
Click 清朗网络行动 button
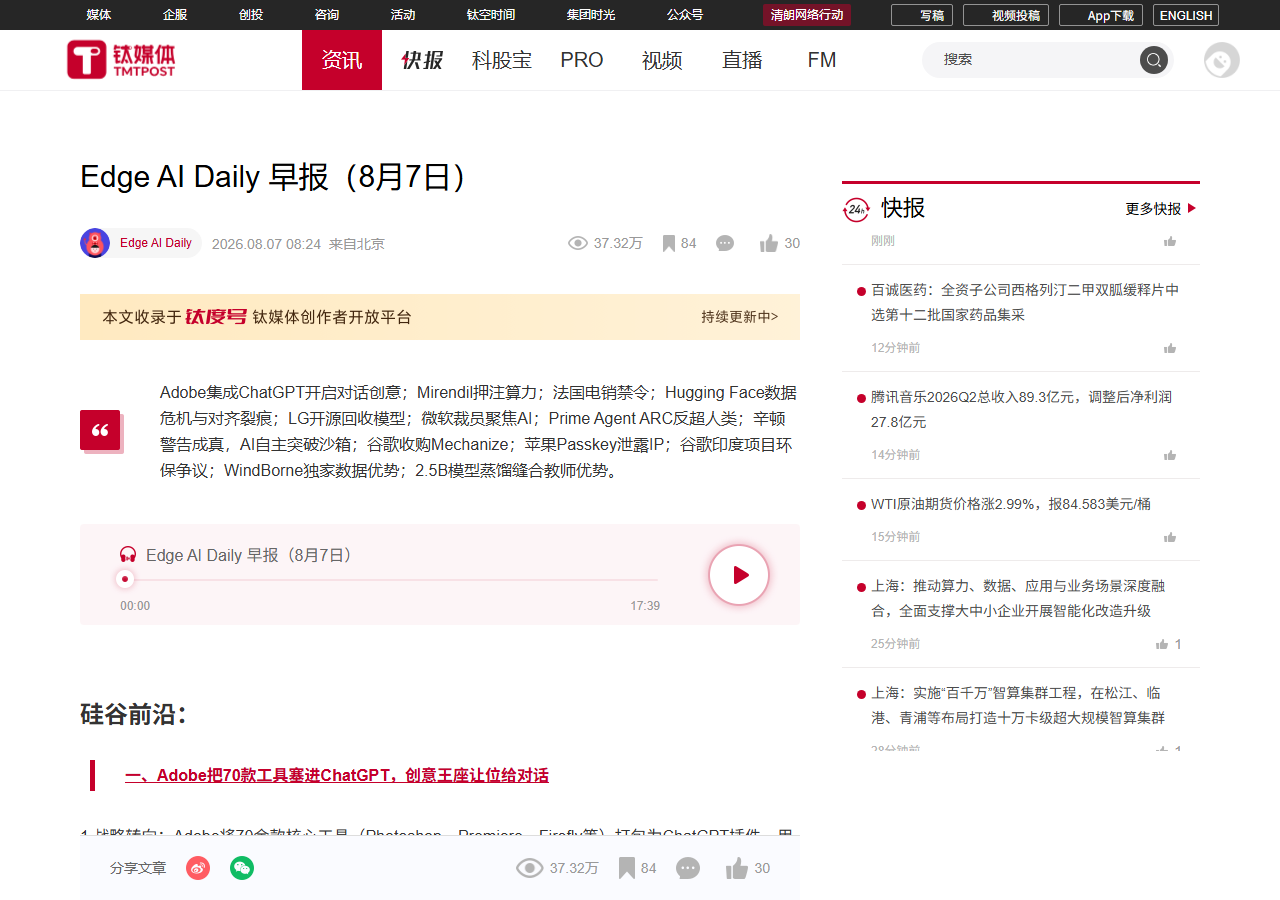click(807, 15)
